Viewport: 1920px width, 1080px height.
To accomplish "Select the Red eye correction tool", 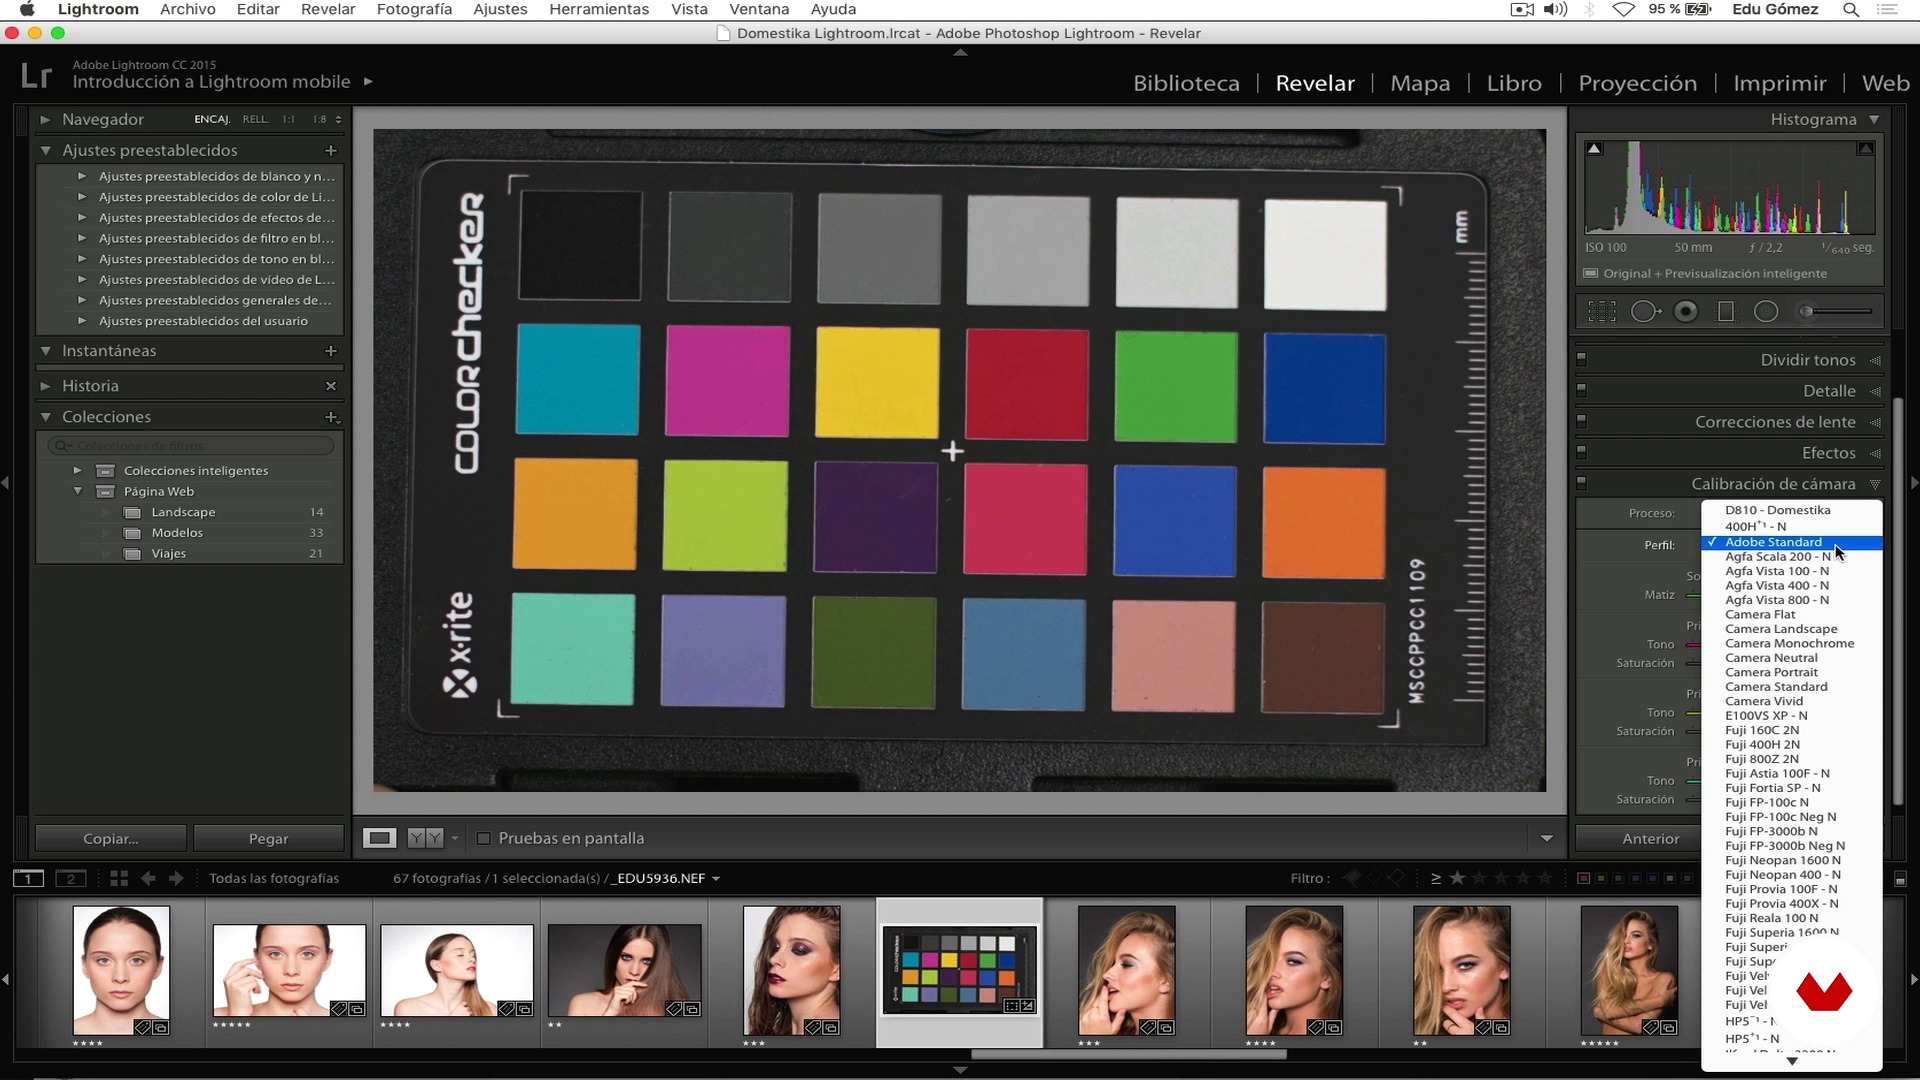I will [1686, 312].
